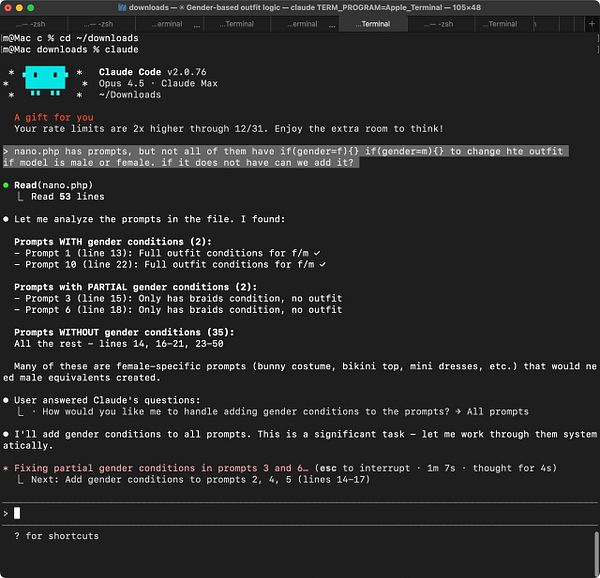Switch to the leftmost -zsh tab
The width and height of the screenshot is (600, 578).
coord(34,24)
